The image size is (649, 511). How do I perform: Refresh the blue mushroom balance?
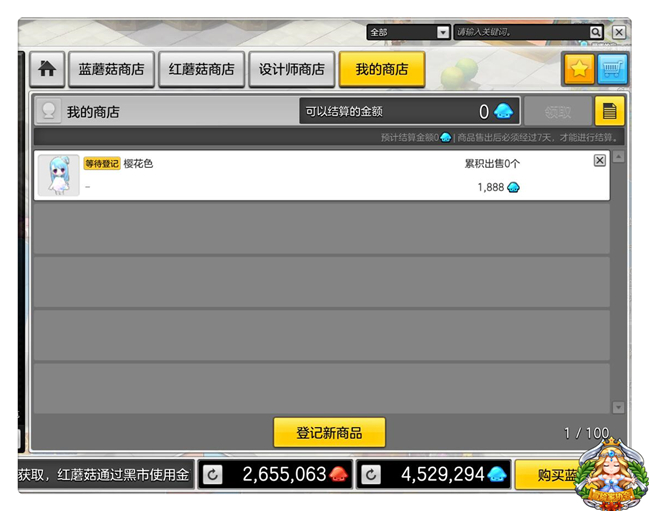coord(371,474)
